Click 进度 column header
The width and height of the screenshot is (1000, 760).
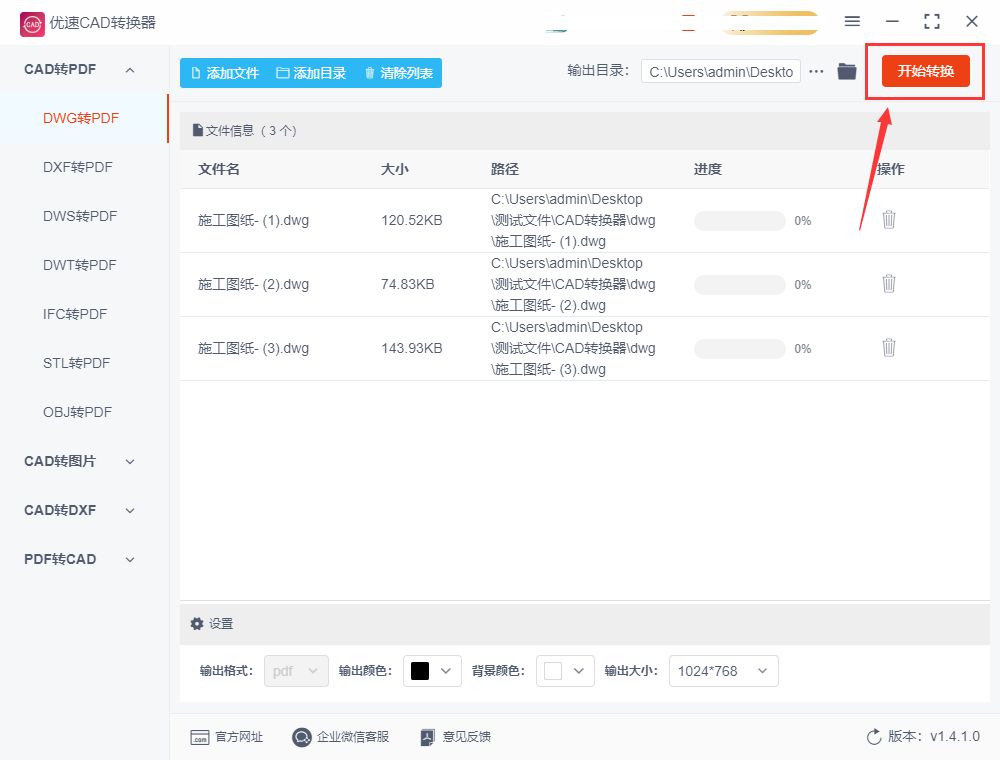click(708, 169)
